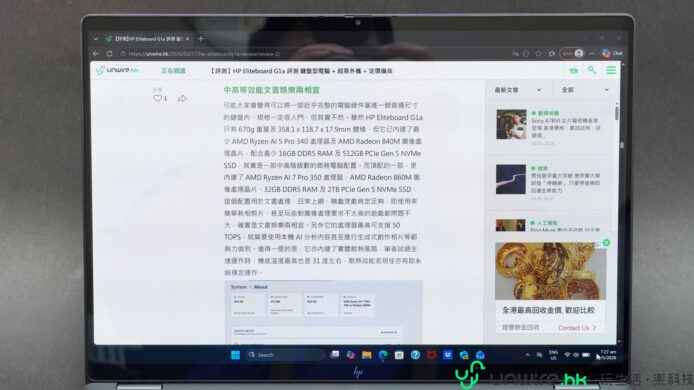Screen dimensions: 694x390
Task: Open the 健康 sidebar article thumbnail
Action: point(511,179)
